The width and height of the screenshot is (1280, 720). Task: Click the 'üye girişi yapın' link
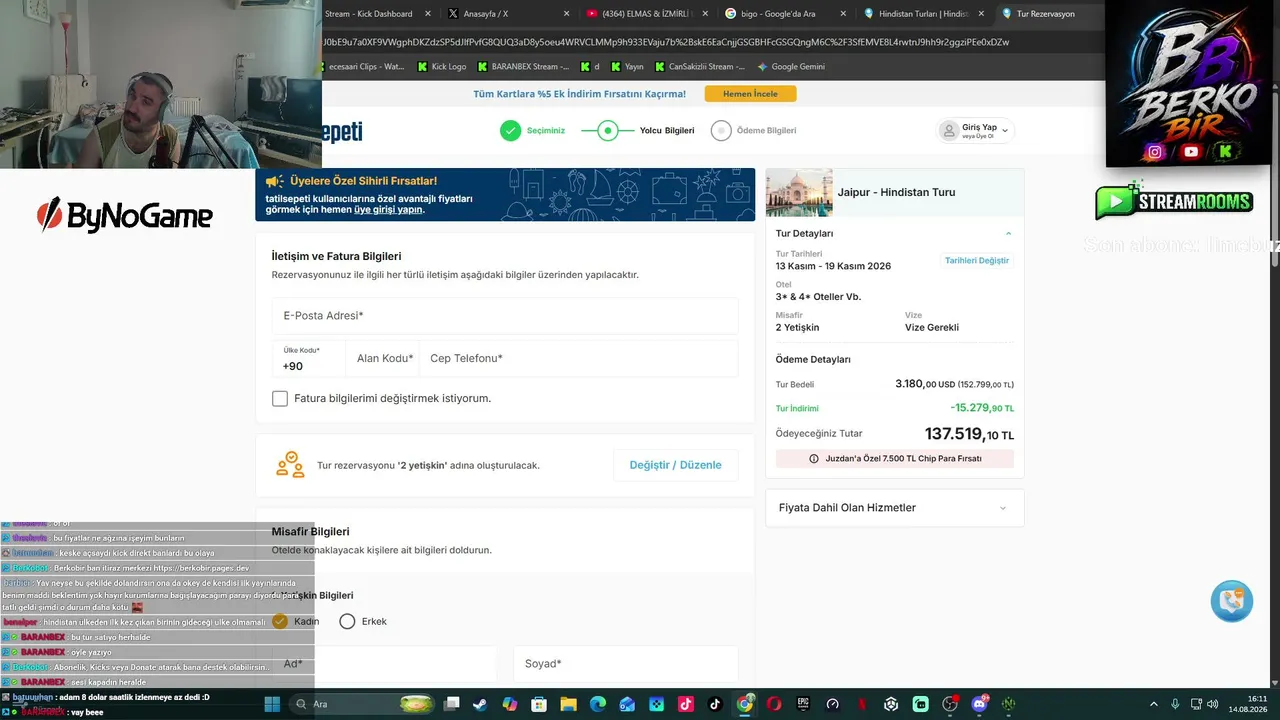(388, 210)
